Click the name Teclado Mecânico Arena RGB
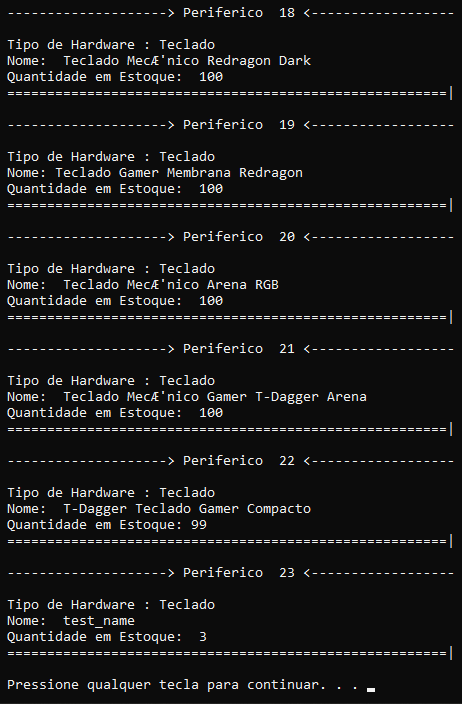This screenshot has height=704, width=462. tap(171, 285)
